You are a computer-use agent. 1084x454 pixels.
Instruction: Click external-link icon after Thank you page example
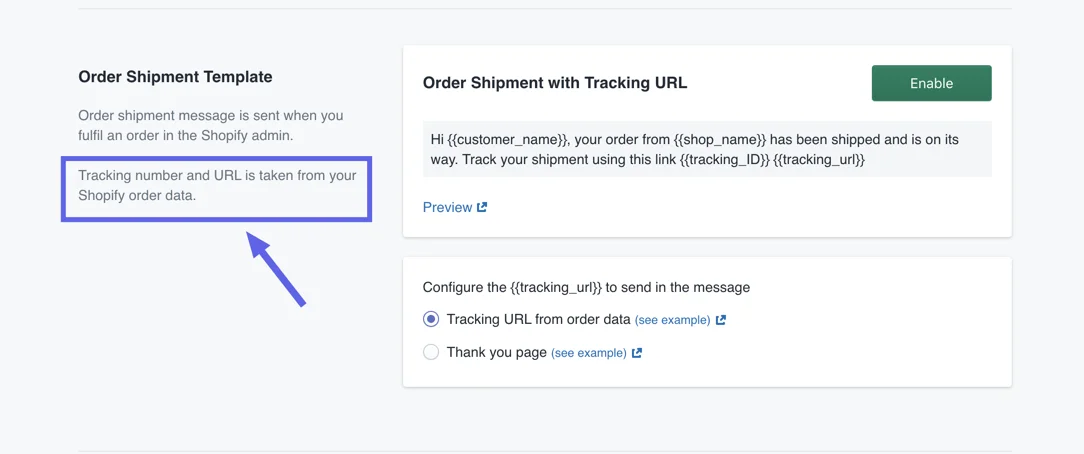(x=637, y=353)
